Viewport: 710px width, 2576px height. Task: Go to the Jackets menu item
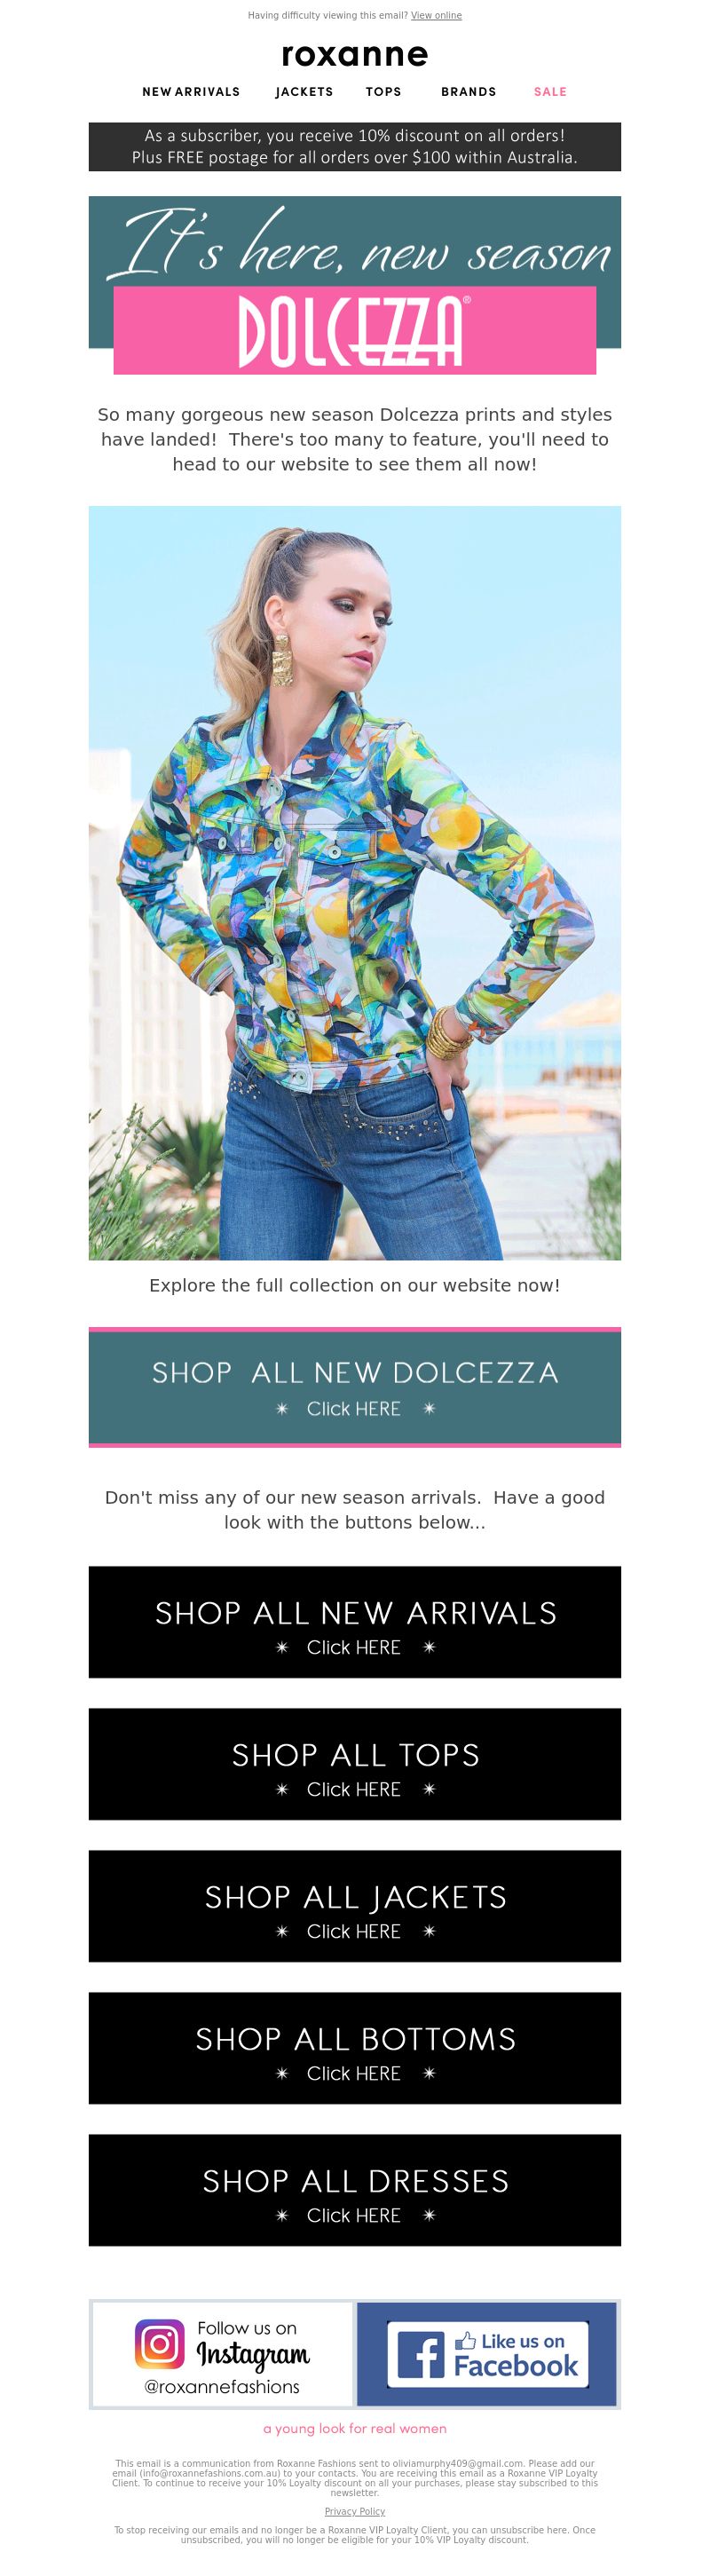click(305, 92)
